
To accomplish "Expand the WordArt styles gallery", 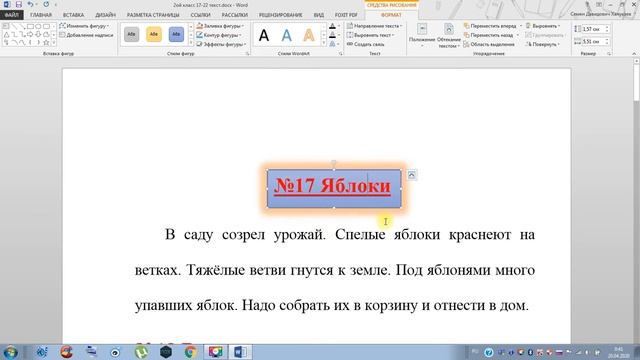I will pos(324,43).
